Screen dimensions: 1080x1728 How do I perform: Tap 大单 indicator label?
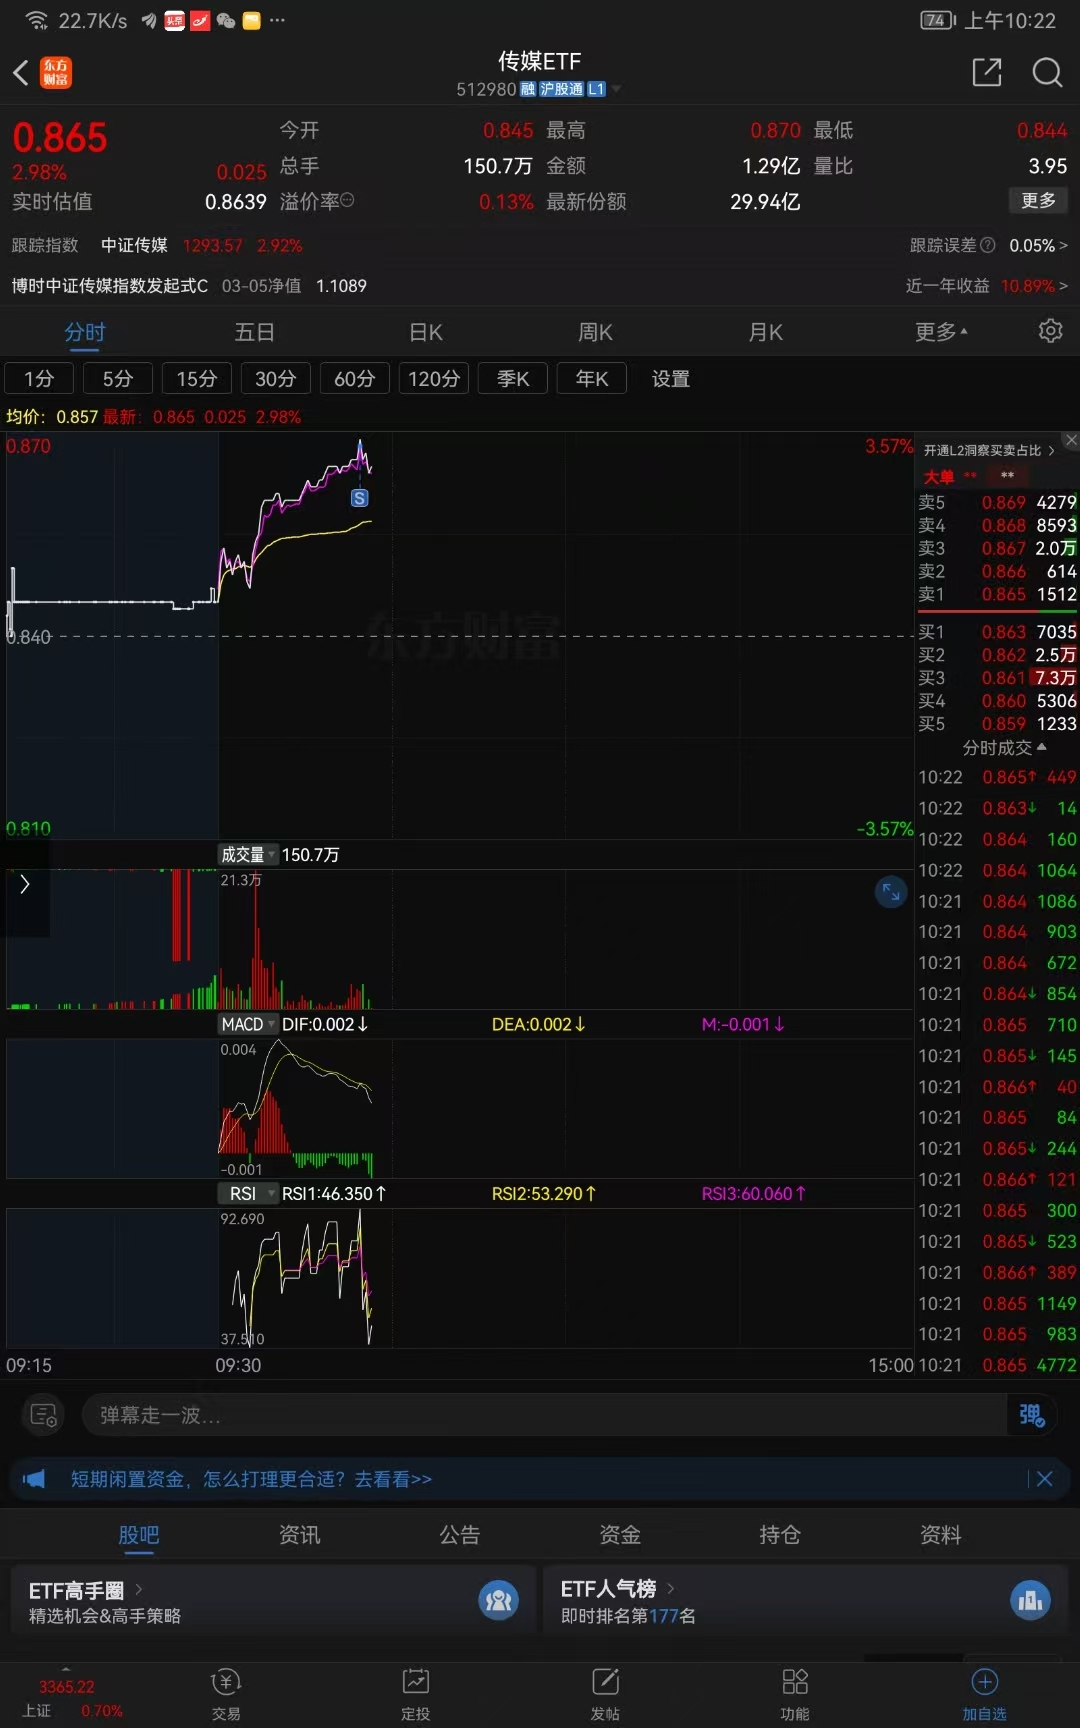[x=939, y=476]
